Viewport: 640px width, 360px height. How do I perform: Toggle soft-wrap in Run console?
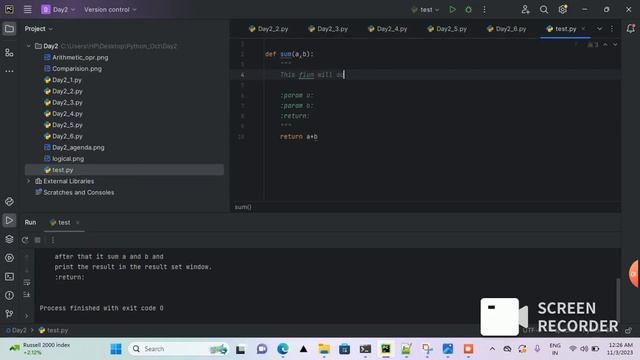point(27,282)
